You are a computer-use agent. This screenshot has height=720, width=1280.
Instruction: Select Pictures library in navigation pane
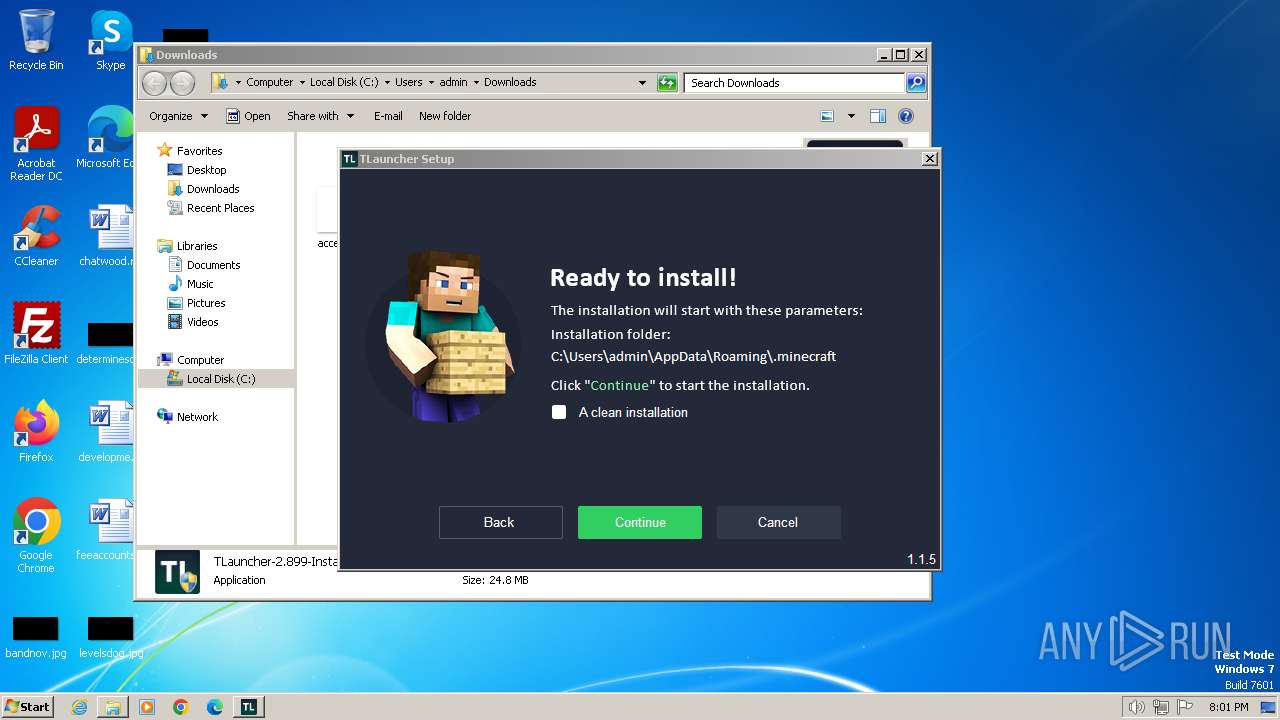(206, 303)
